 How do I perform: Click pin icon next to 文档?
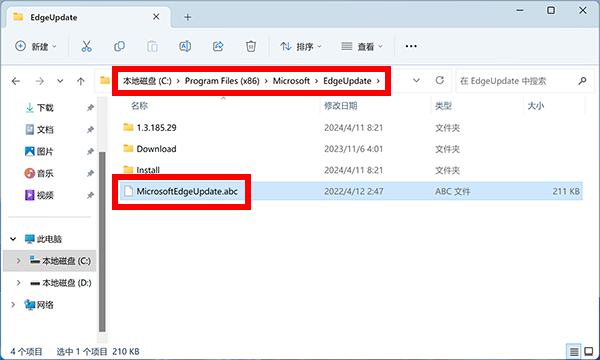[90, 130]
